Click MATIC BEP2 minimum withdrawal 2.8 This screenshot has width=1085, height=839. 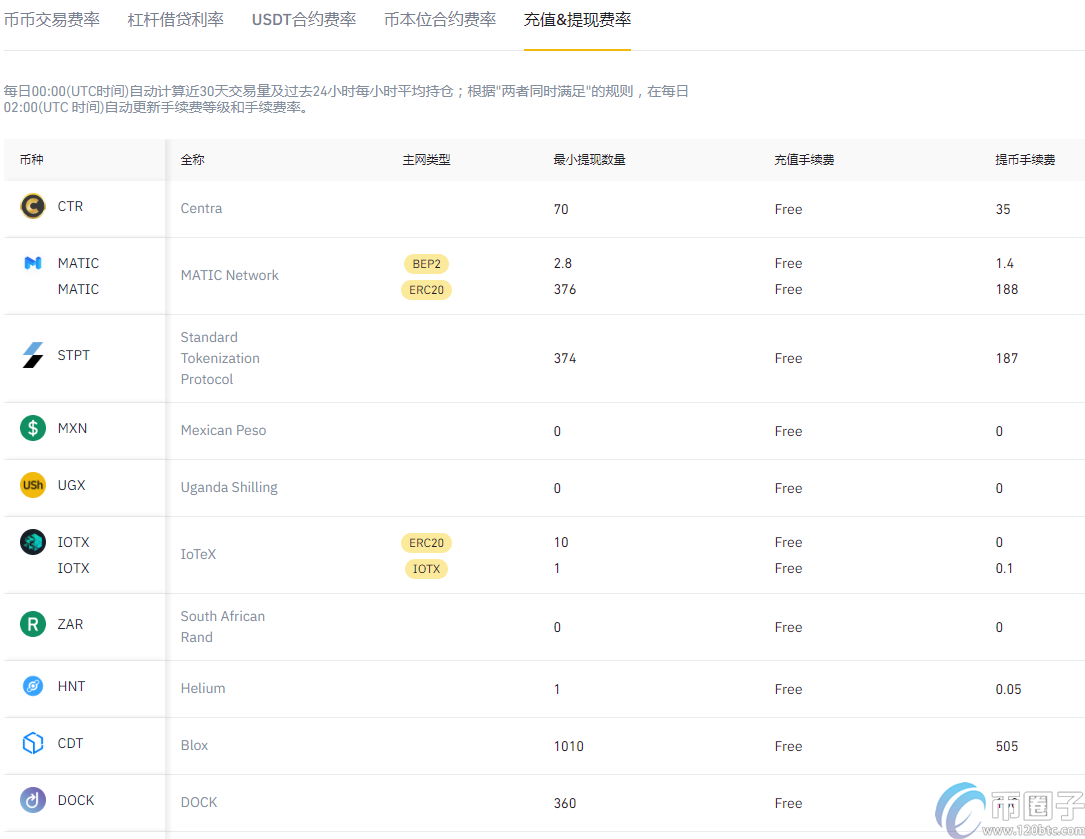pos(563,263)
